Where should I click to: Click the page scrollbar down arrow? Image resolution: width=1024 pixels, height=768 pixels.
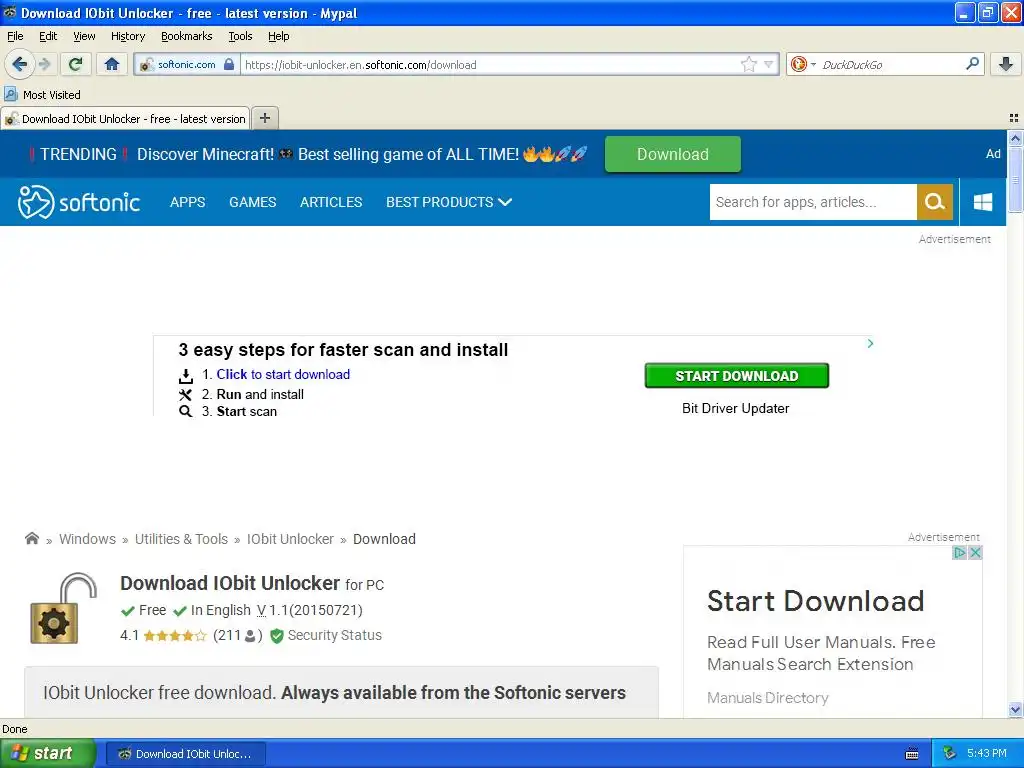[1015, 709]
